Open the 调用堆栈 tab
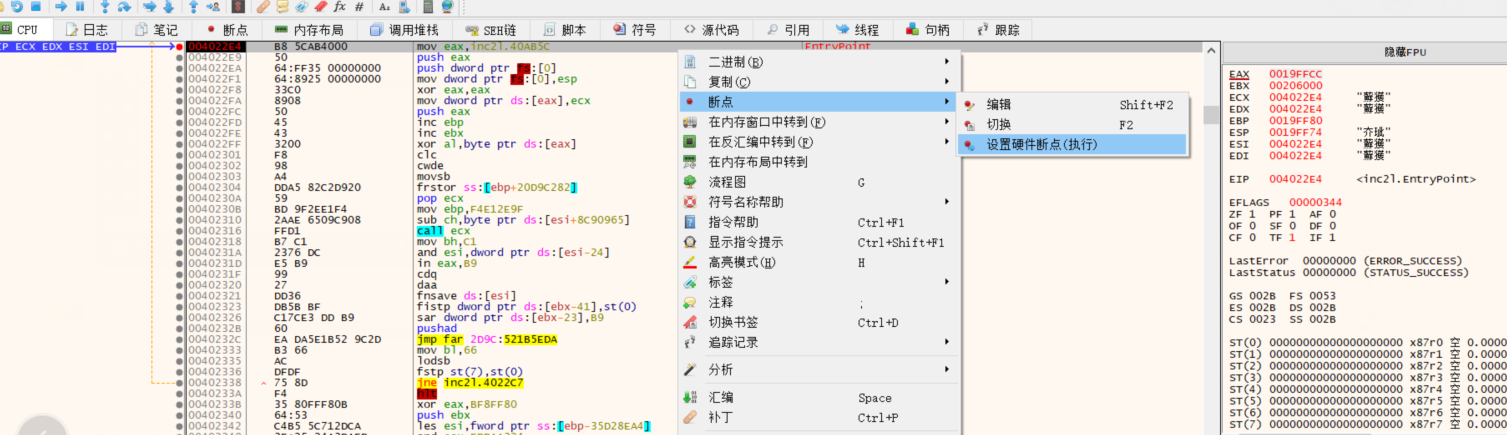This screenshot has width=1507, height=435. (406, 30)
